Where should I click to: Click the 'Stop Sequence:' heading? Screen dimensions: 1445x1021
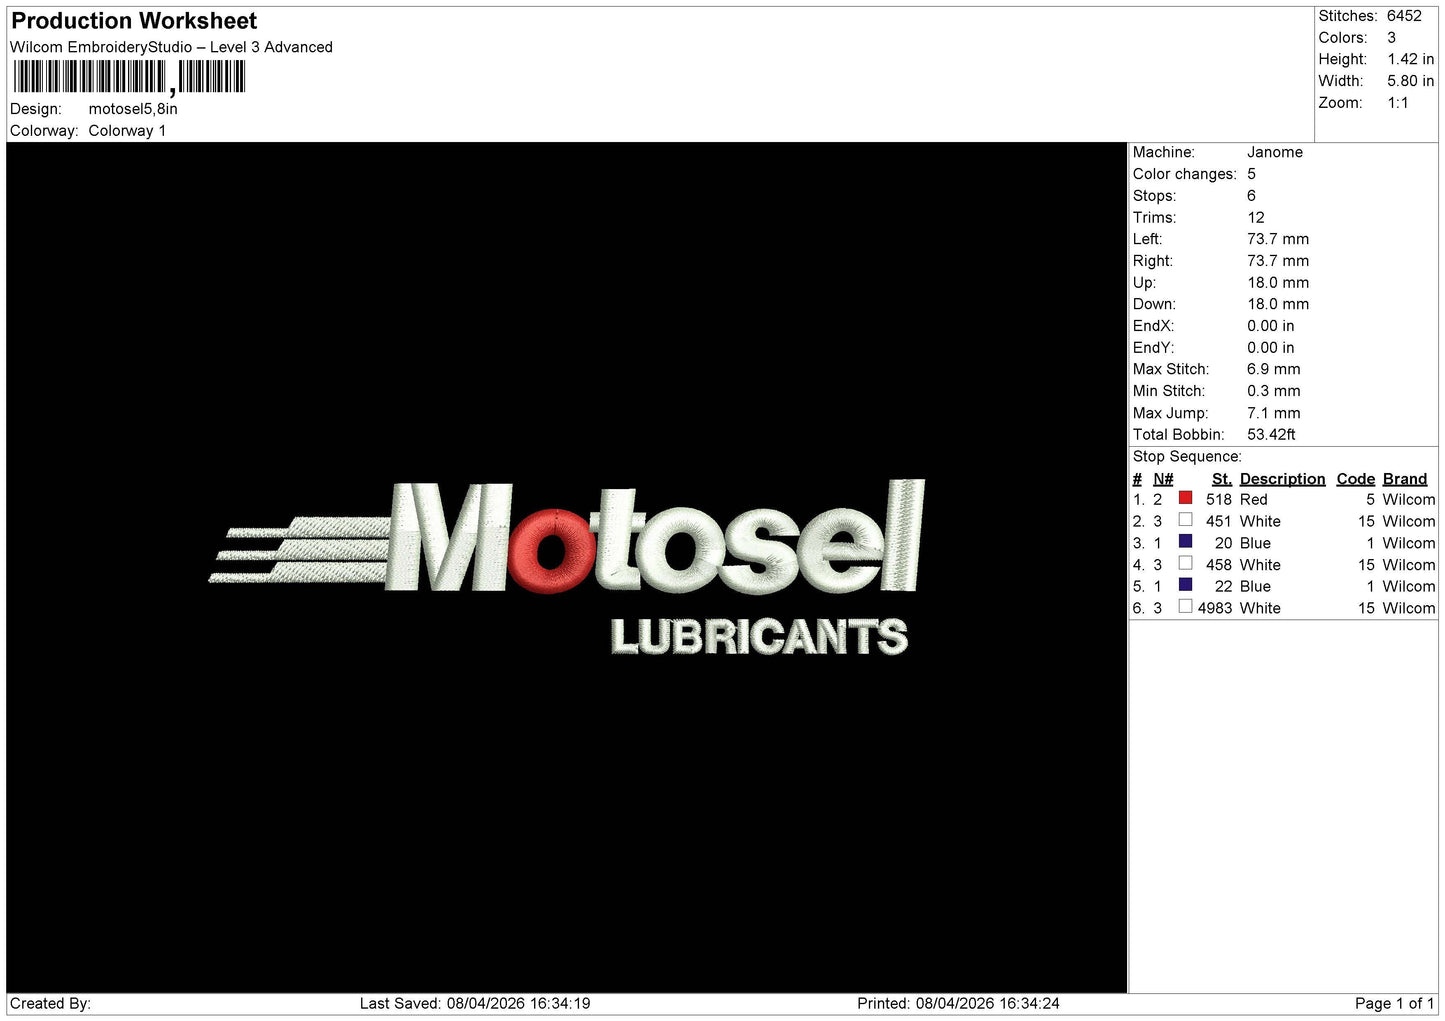1187,457
